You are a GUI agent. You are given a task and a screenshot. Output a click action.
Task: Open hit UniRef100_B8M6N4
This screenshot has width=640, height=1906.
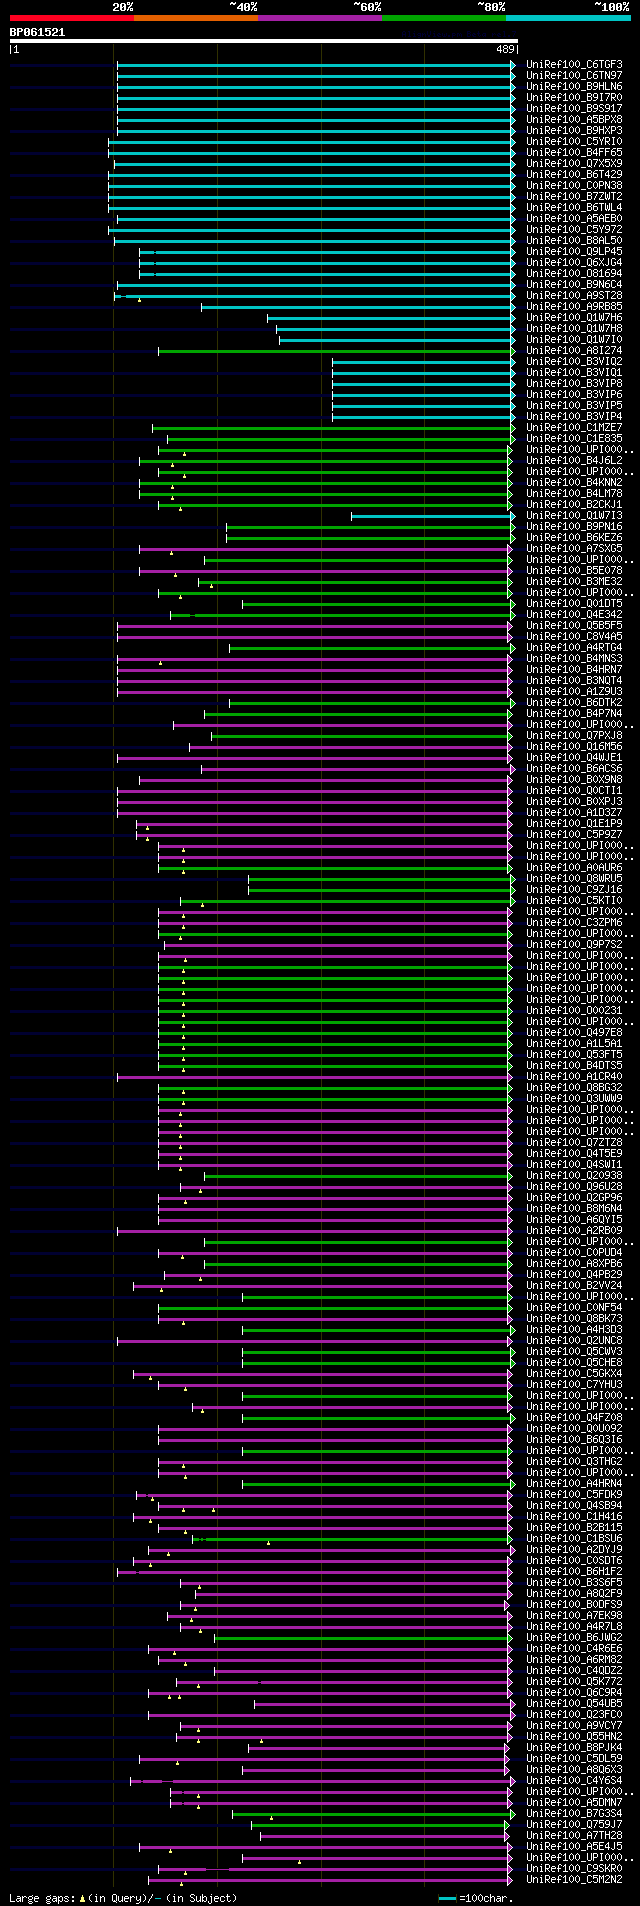[x=574, y=1208]
